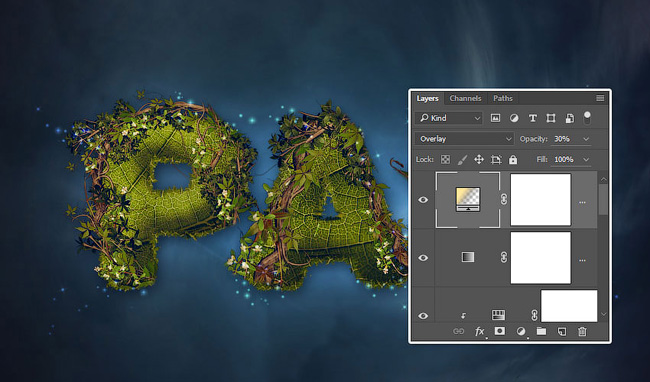650x382 pixels.
Task: Filter for pixel layers icon
Action: point(495,118)
